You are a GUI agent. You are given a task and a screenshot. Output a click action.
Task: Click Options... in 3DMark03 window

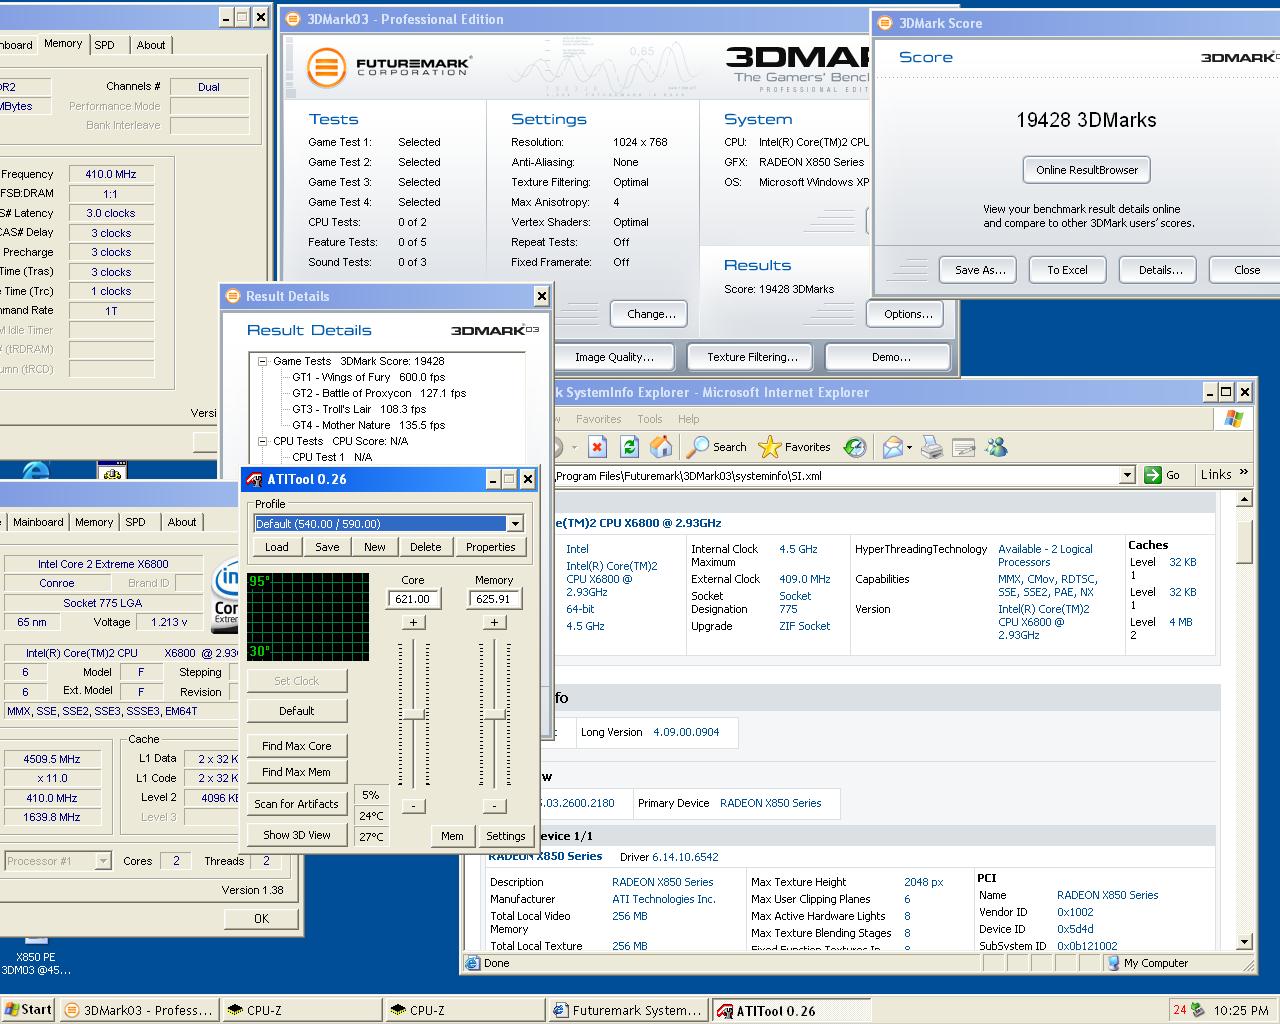click(907, 314)
